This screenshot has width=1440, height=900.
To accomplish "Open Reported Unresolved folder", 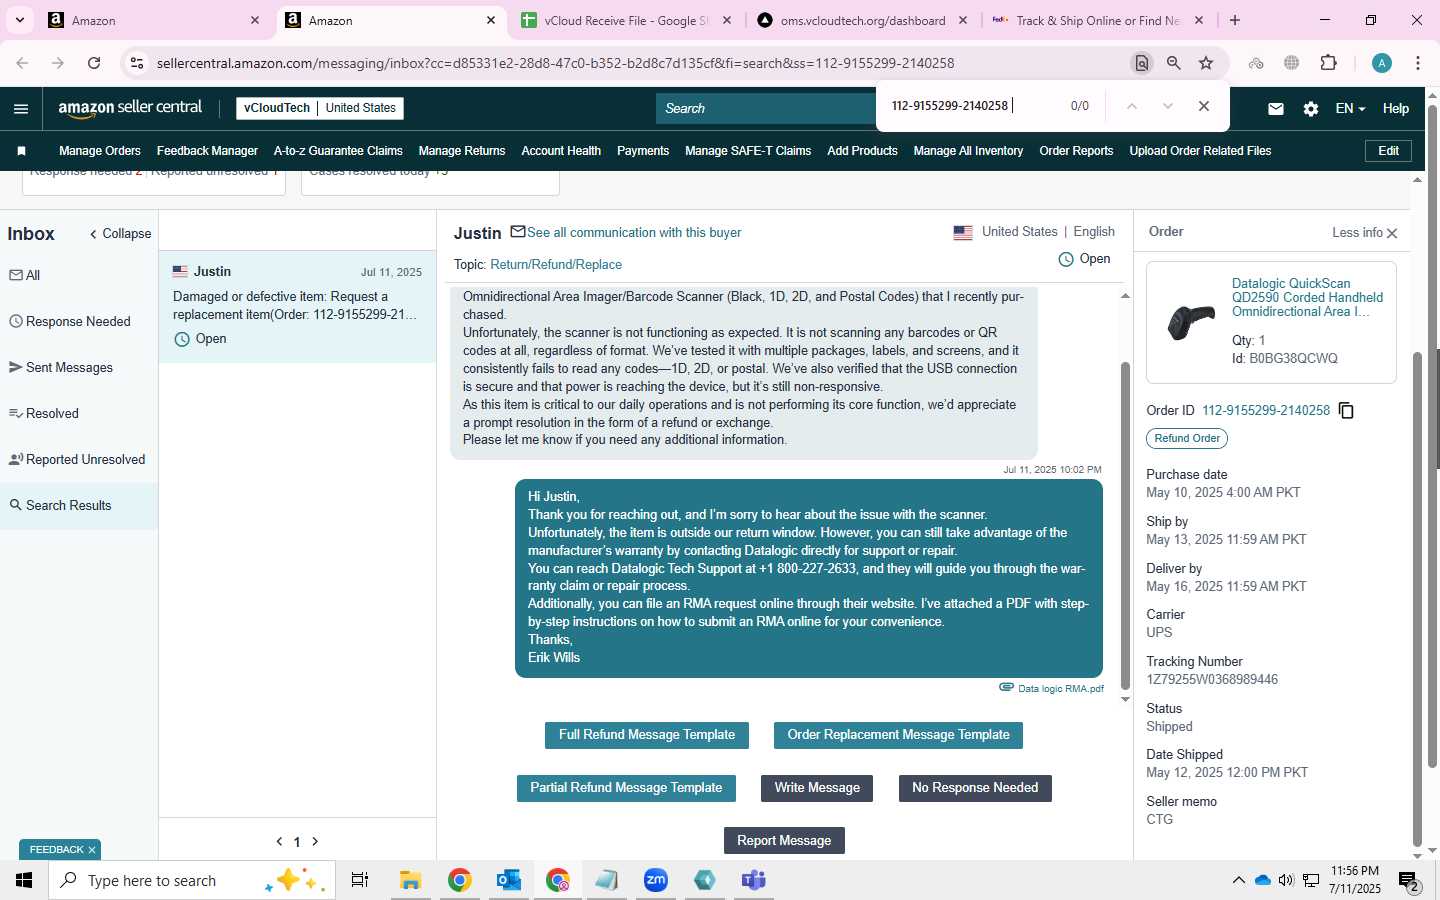I will (79, 460).
